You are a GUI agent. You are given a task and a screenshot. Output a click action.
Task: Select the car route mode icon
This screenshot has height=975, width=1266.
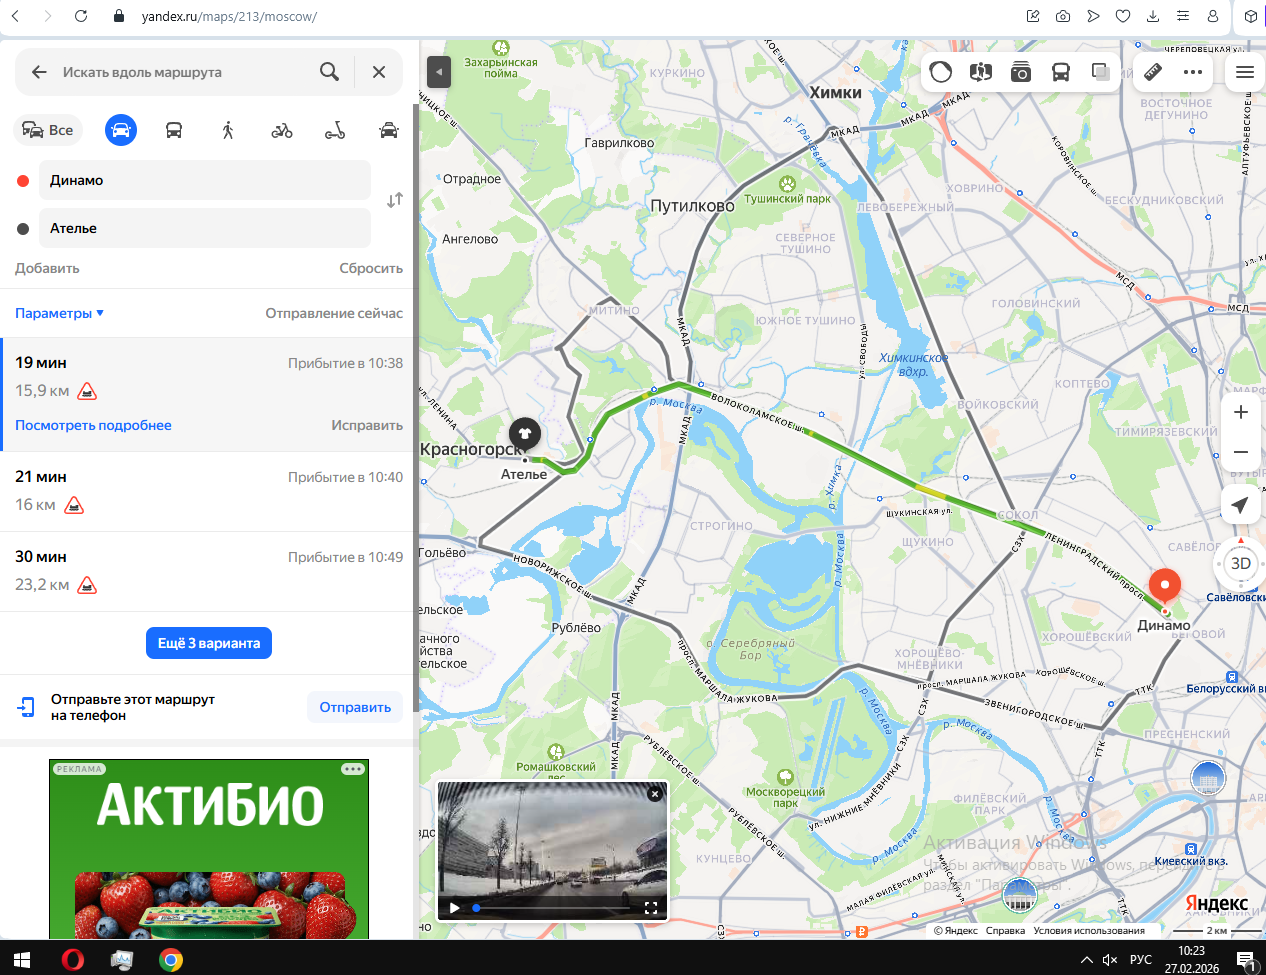coord(121,130)
